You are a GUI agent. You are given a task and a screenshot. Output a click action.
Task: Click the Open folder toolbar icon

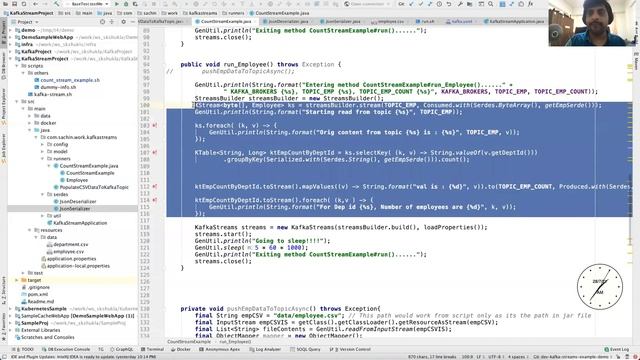click(4, 4)
